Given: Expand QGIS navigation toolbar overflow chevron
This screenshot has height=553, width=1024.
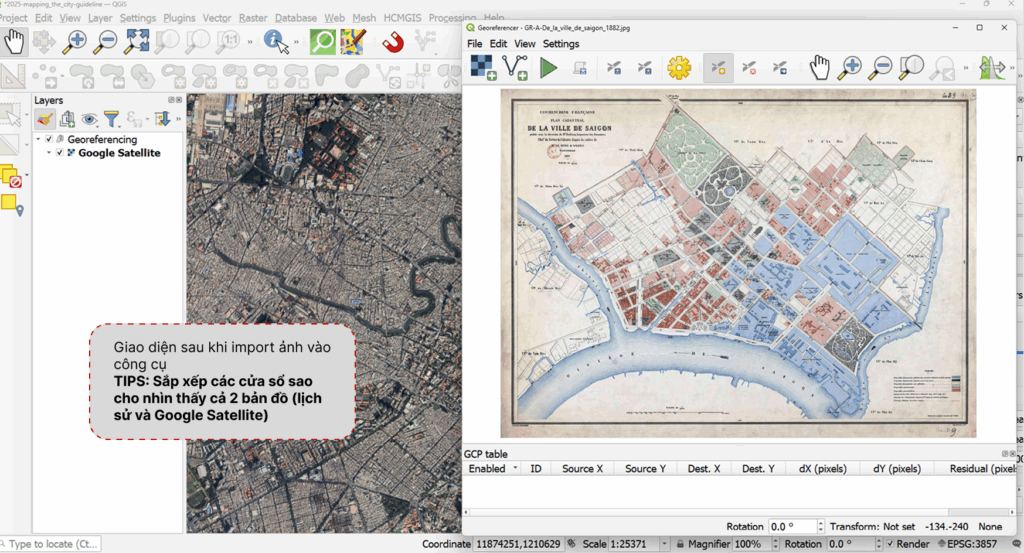Looking at the screenshot, I should (249, 42).
